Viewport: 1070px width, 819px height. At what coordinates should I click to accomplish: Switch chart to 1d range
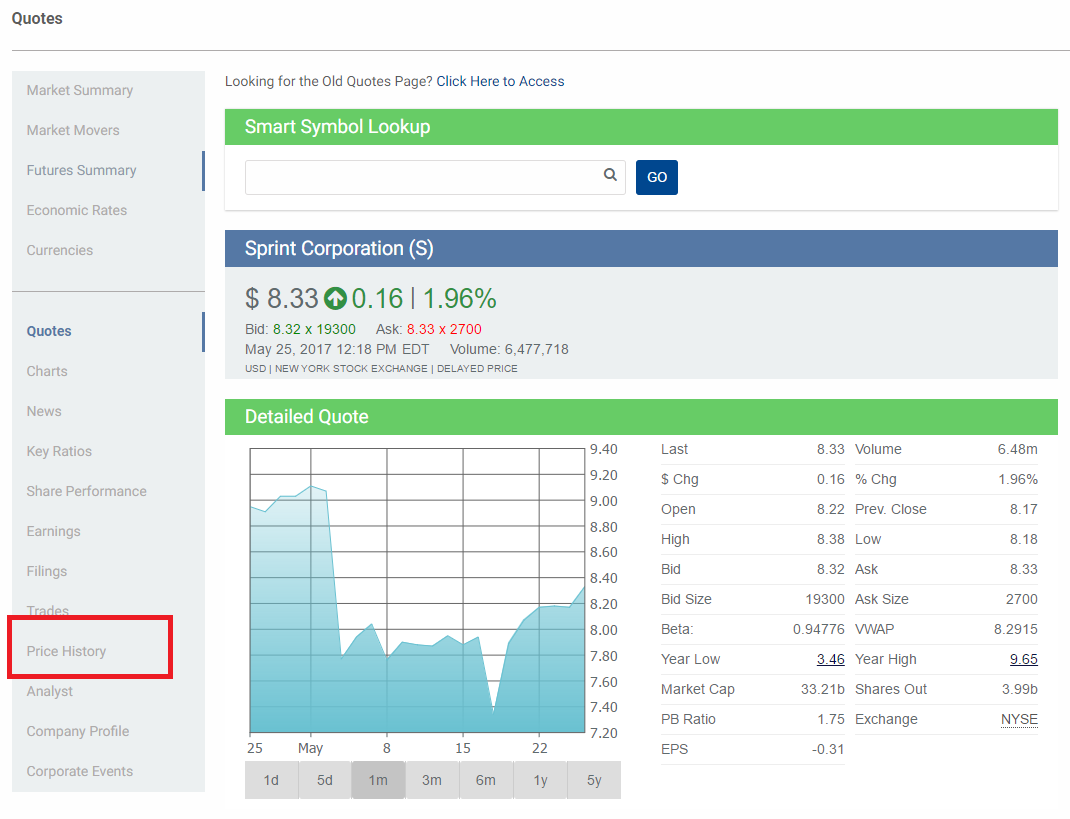272,780
